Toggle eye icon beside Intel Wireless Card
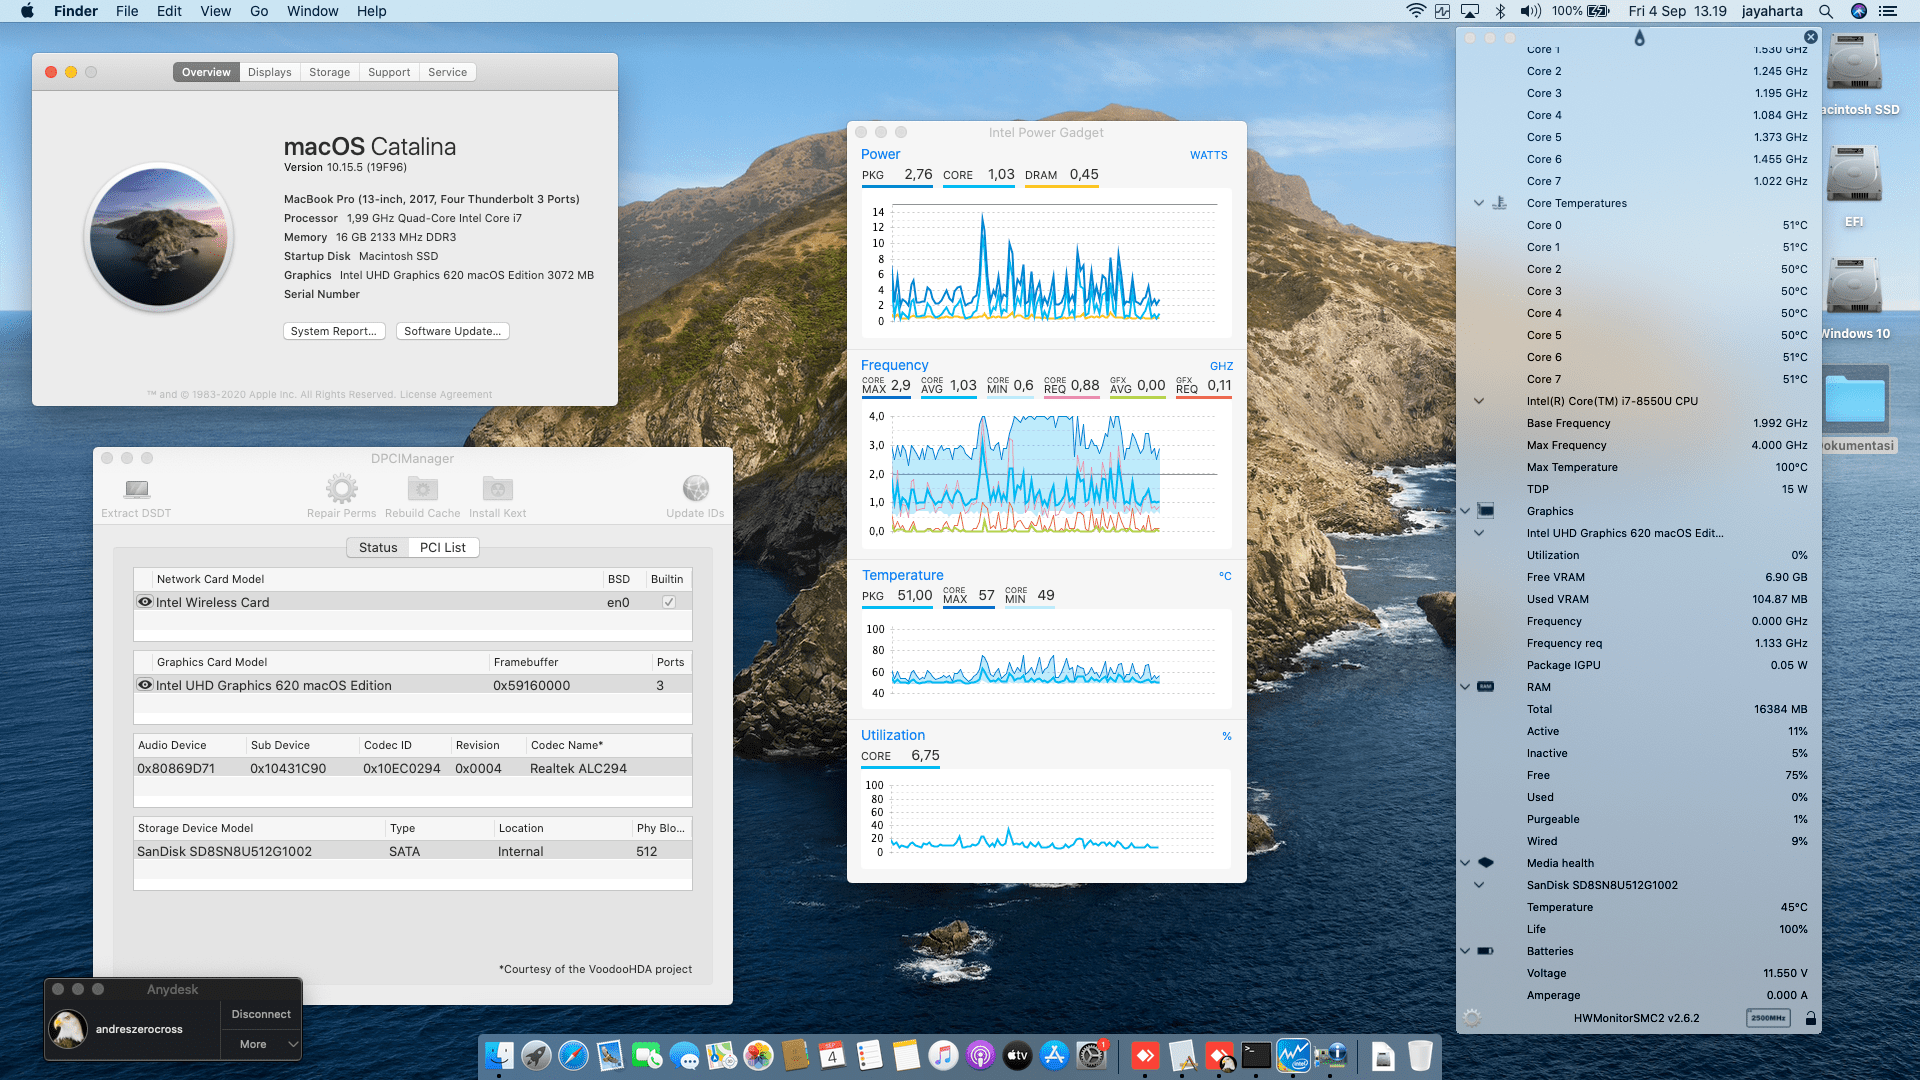The image size is (1920, 1080). click(x=145, y=602)
